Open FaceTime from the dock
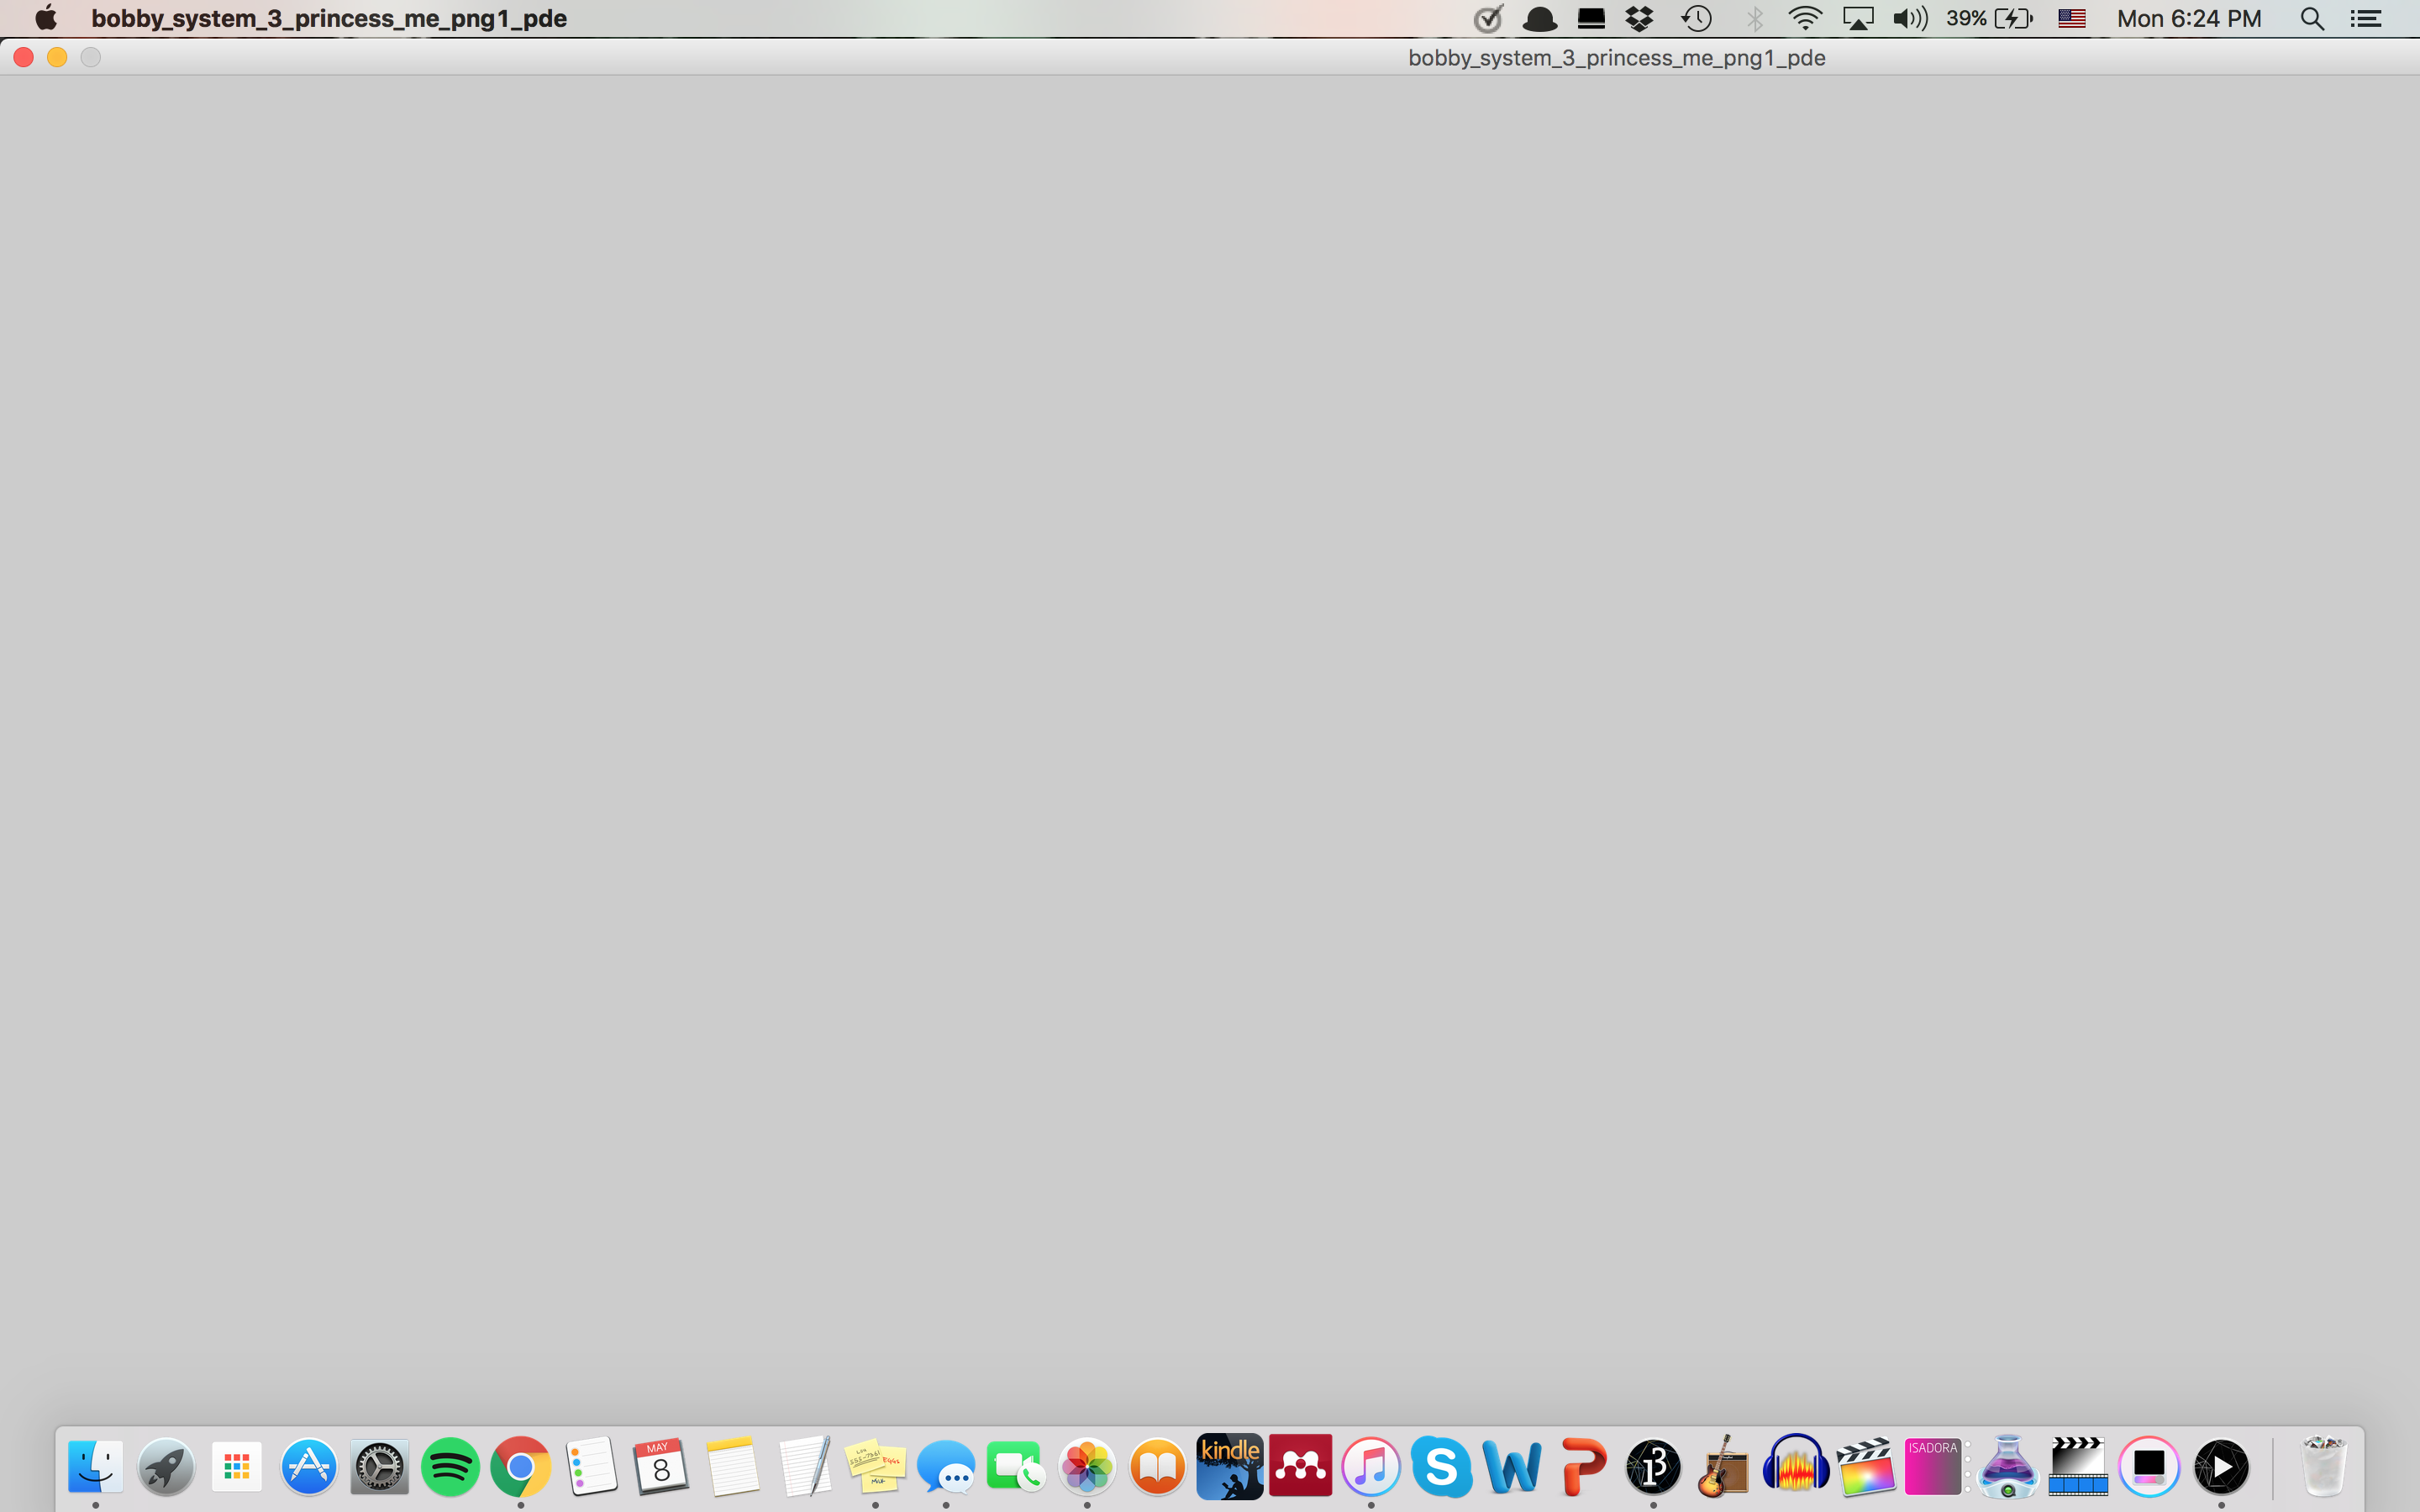2420x1512 pixels. [x=1016, y=1467]
